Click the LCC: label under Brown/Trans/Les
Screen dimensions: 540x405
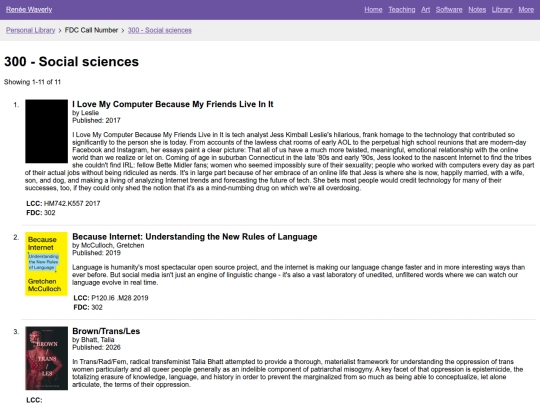click(x=34, y=400)
